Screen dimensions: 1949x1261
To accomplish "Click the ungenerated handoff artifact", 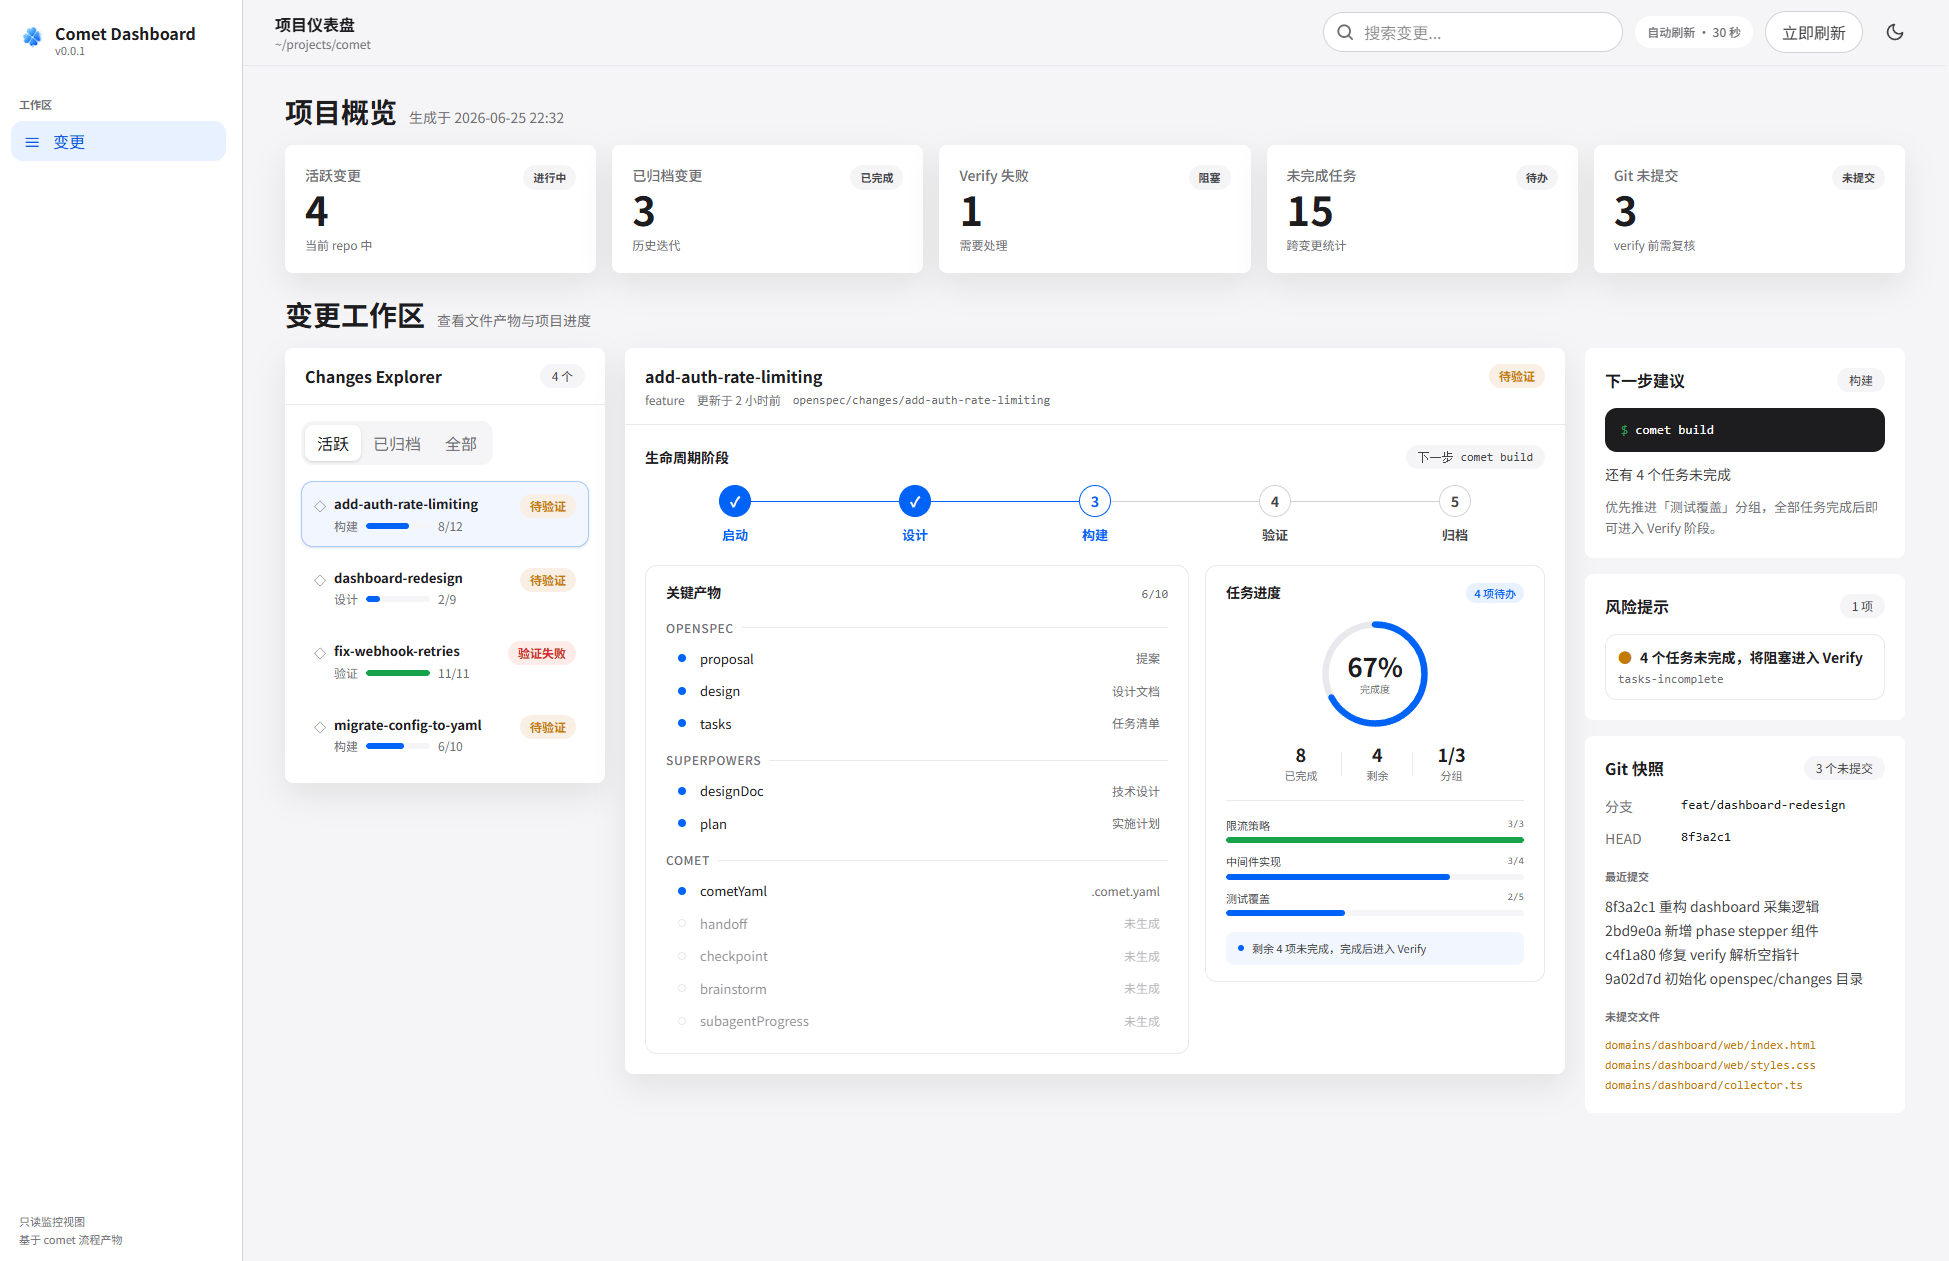I will click(x=917, y=924).
